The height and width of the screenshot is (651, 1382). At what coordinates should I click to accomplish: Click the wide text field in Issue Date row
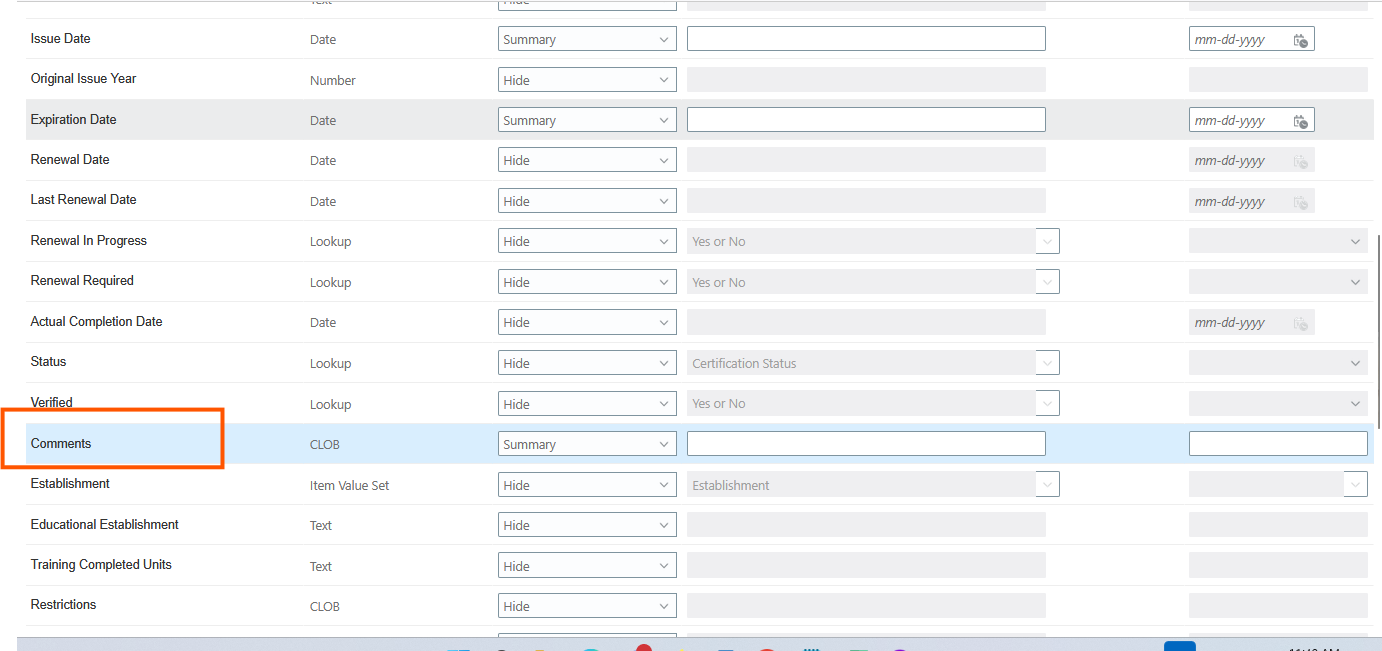tap(866, 39)
